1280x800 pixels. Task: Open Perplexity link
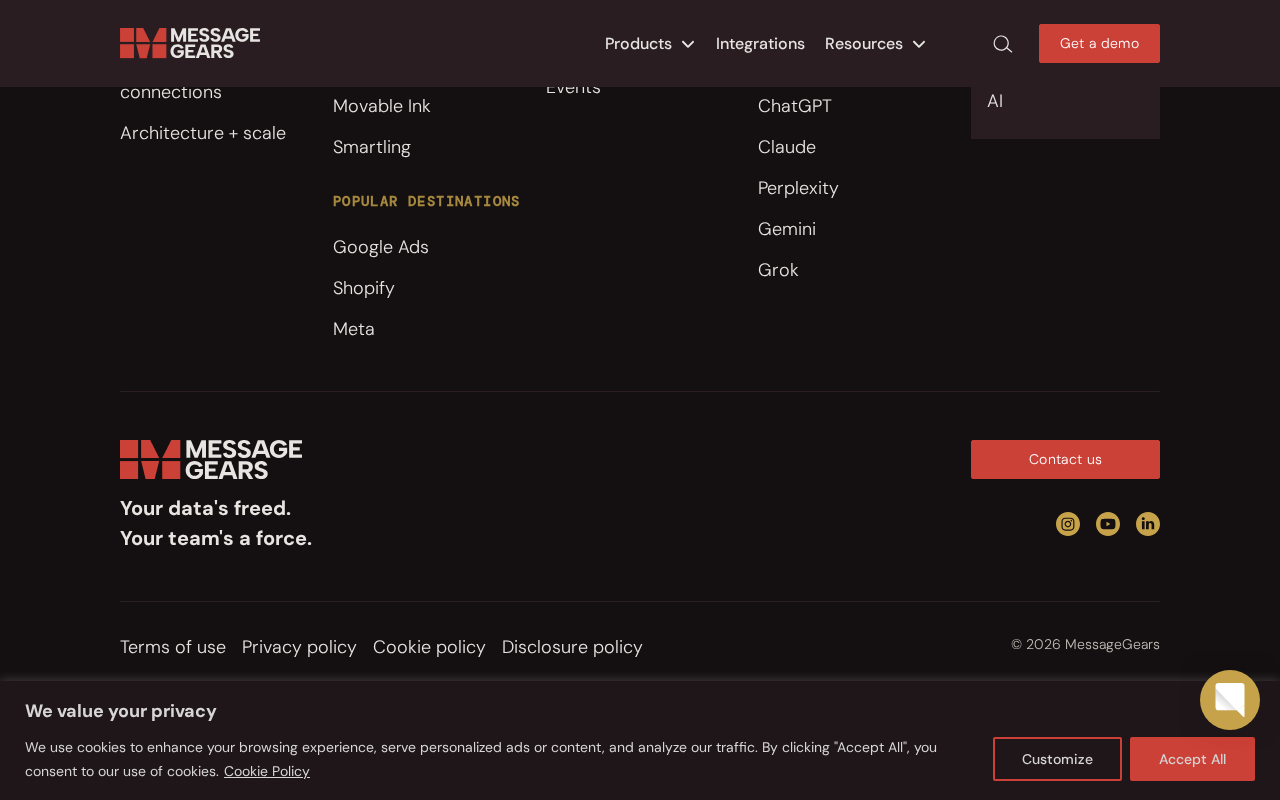tap(798, 188)
